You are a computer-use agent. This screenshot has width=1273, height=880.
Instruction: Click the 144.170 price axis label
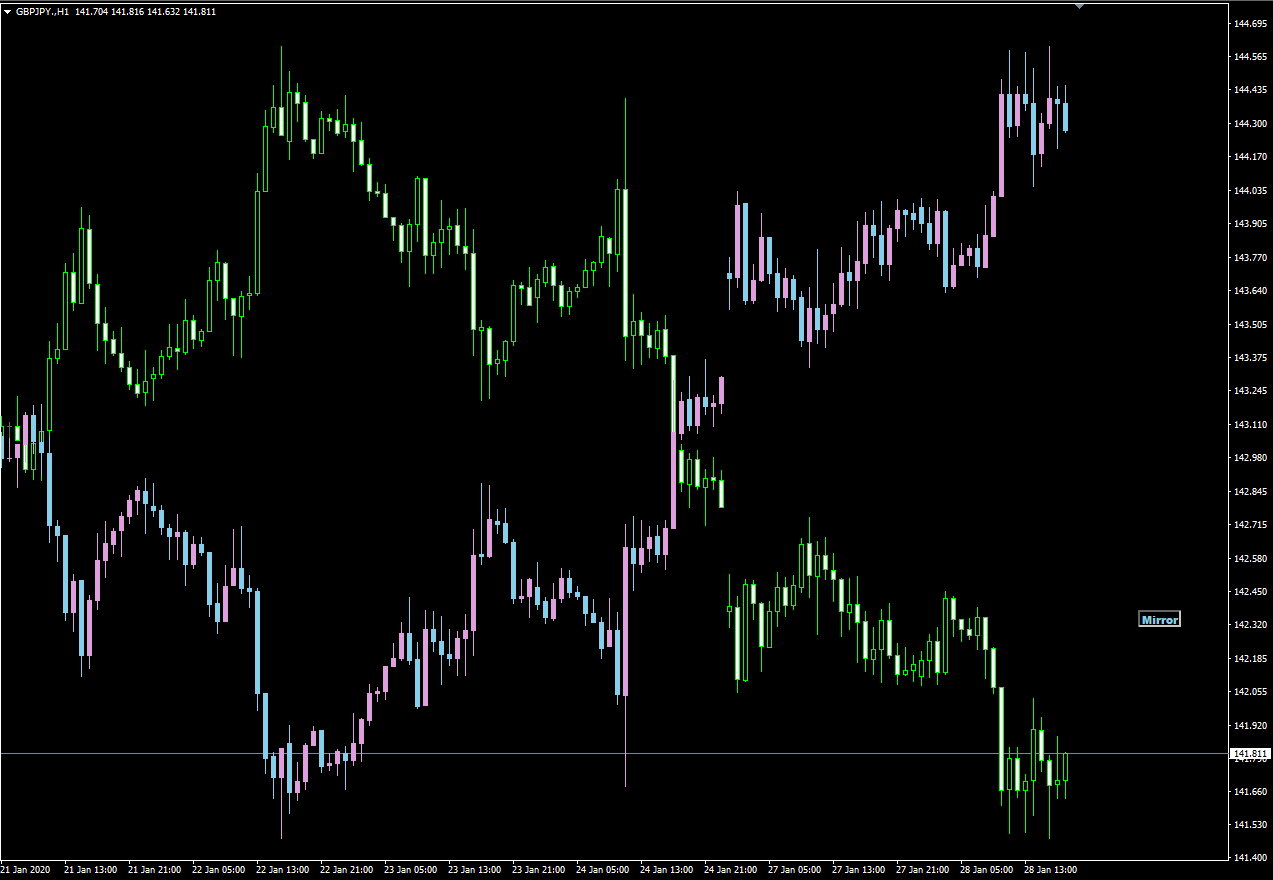pyautogui.click(x=1251, y=157)
